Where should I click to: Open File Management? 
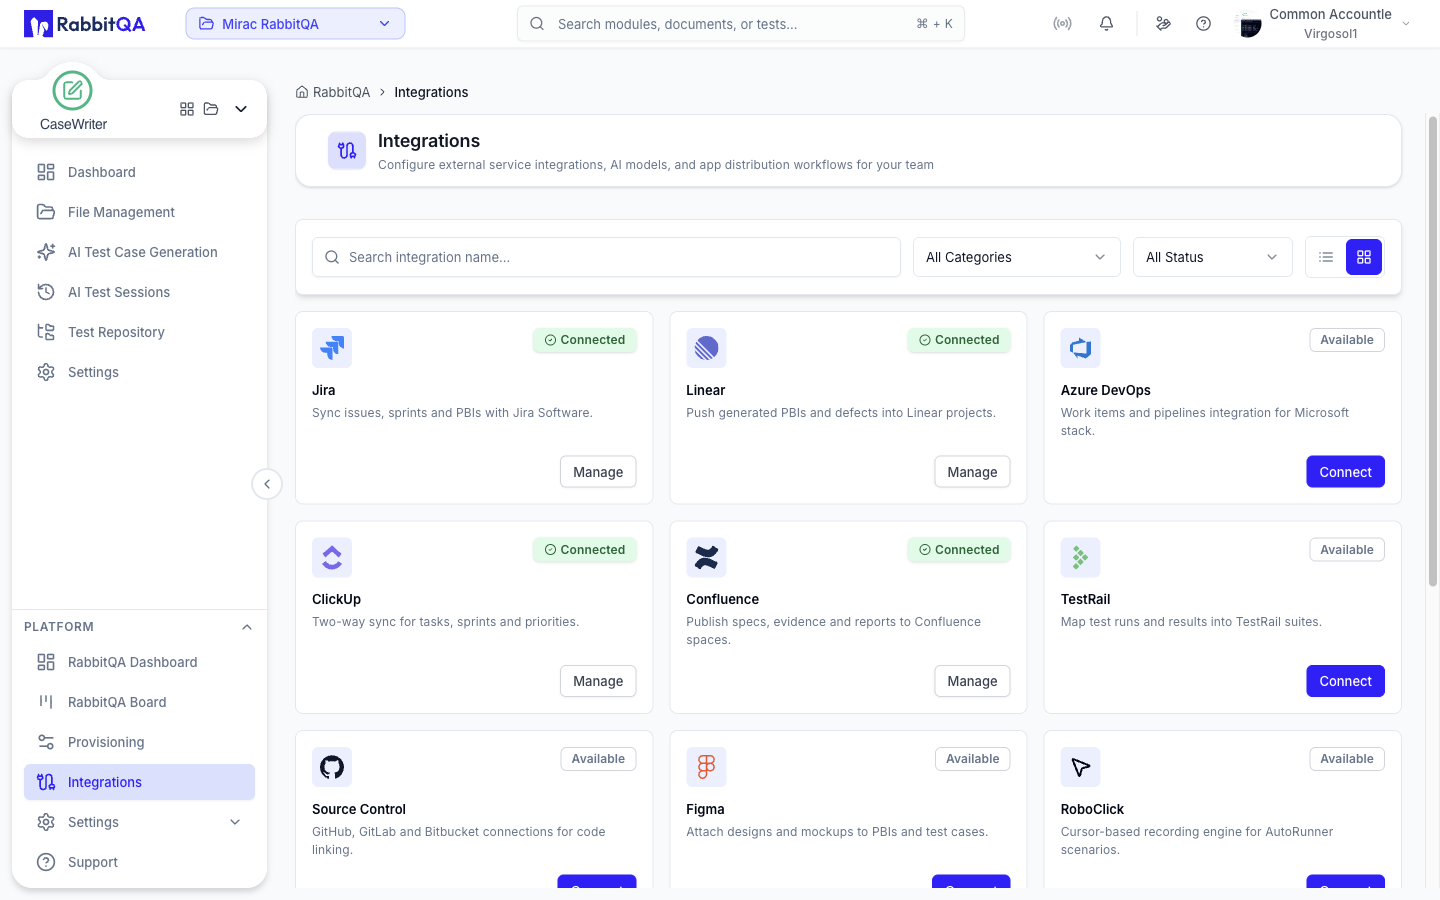(x=139, y=212)
